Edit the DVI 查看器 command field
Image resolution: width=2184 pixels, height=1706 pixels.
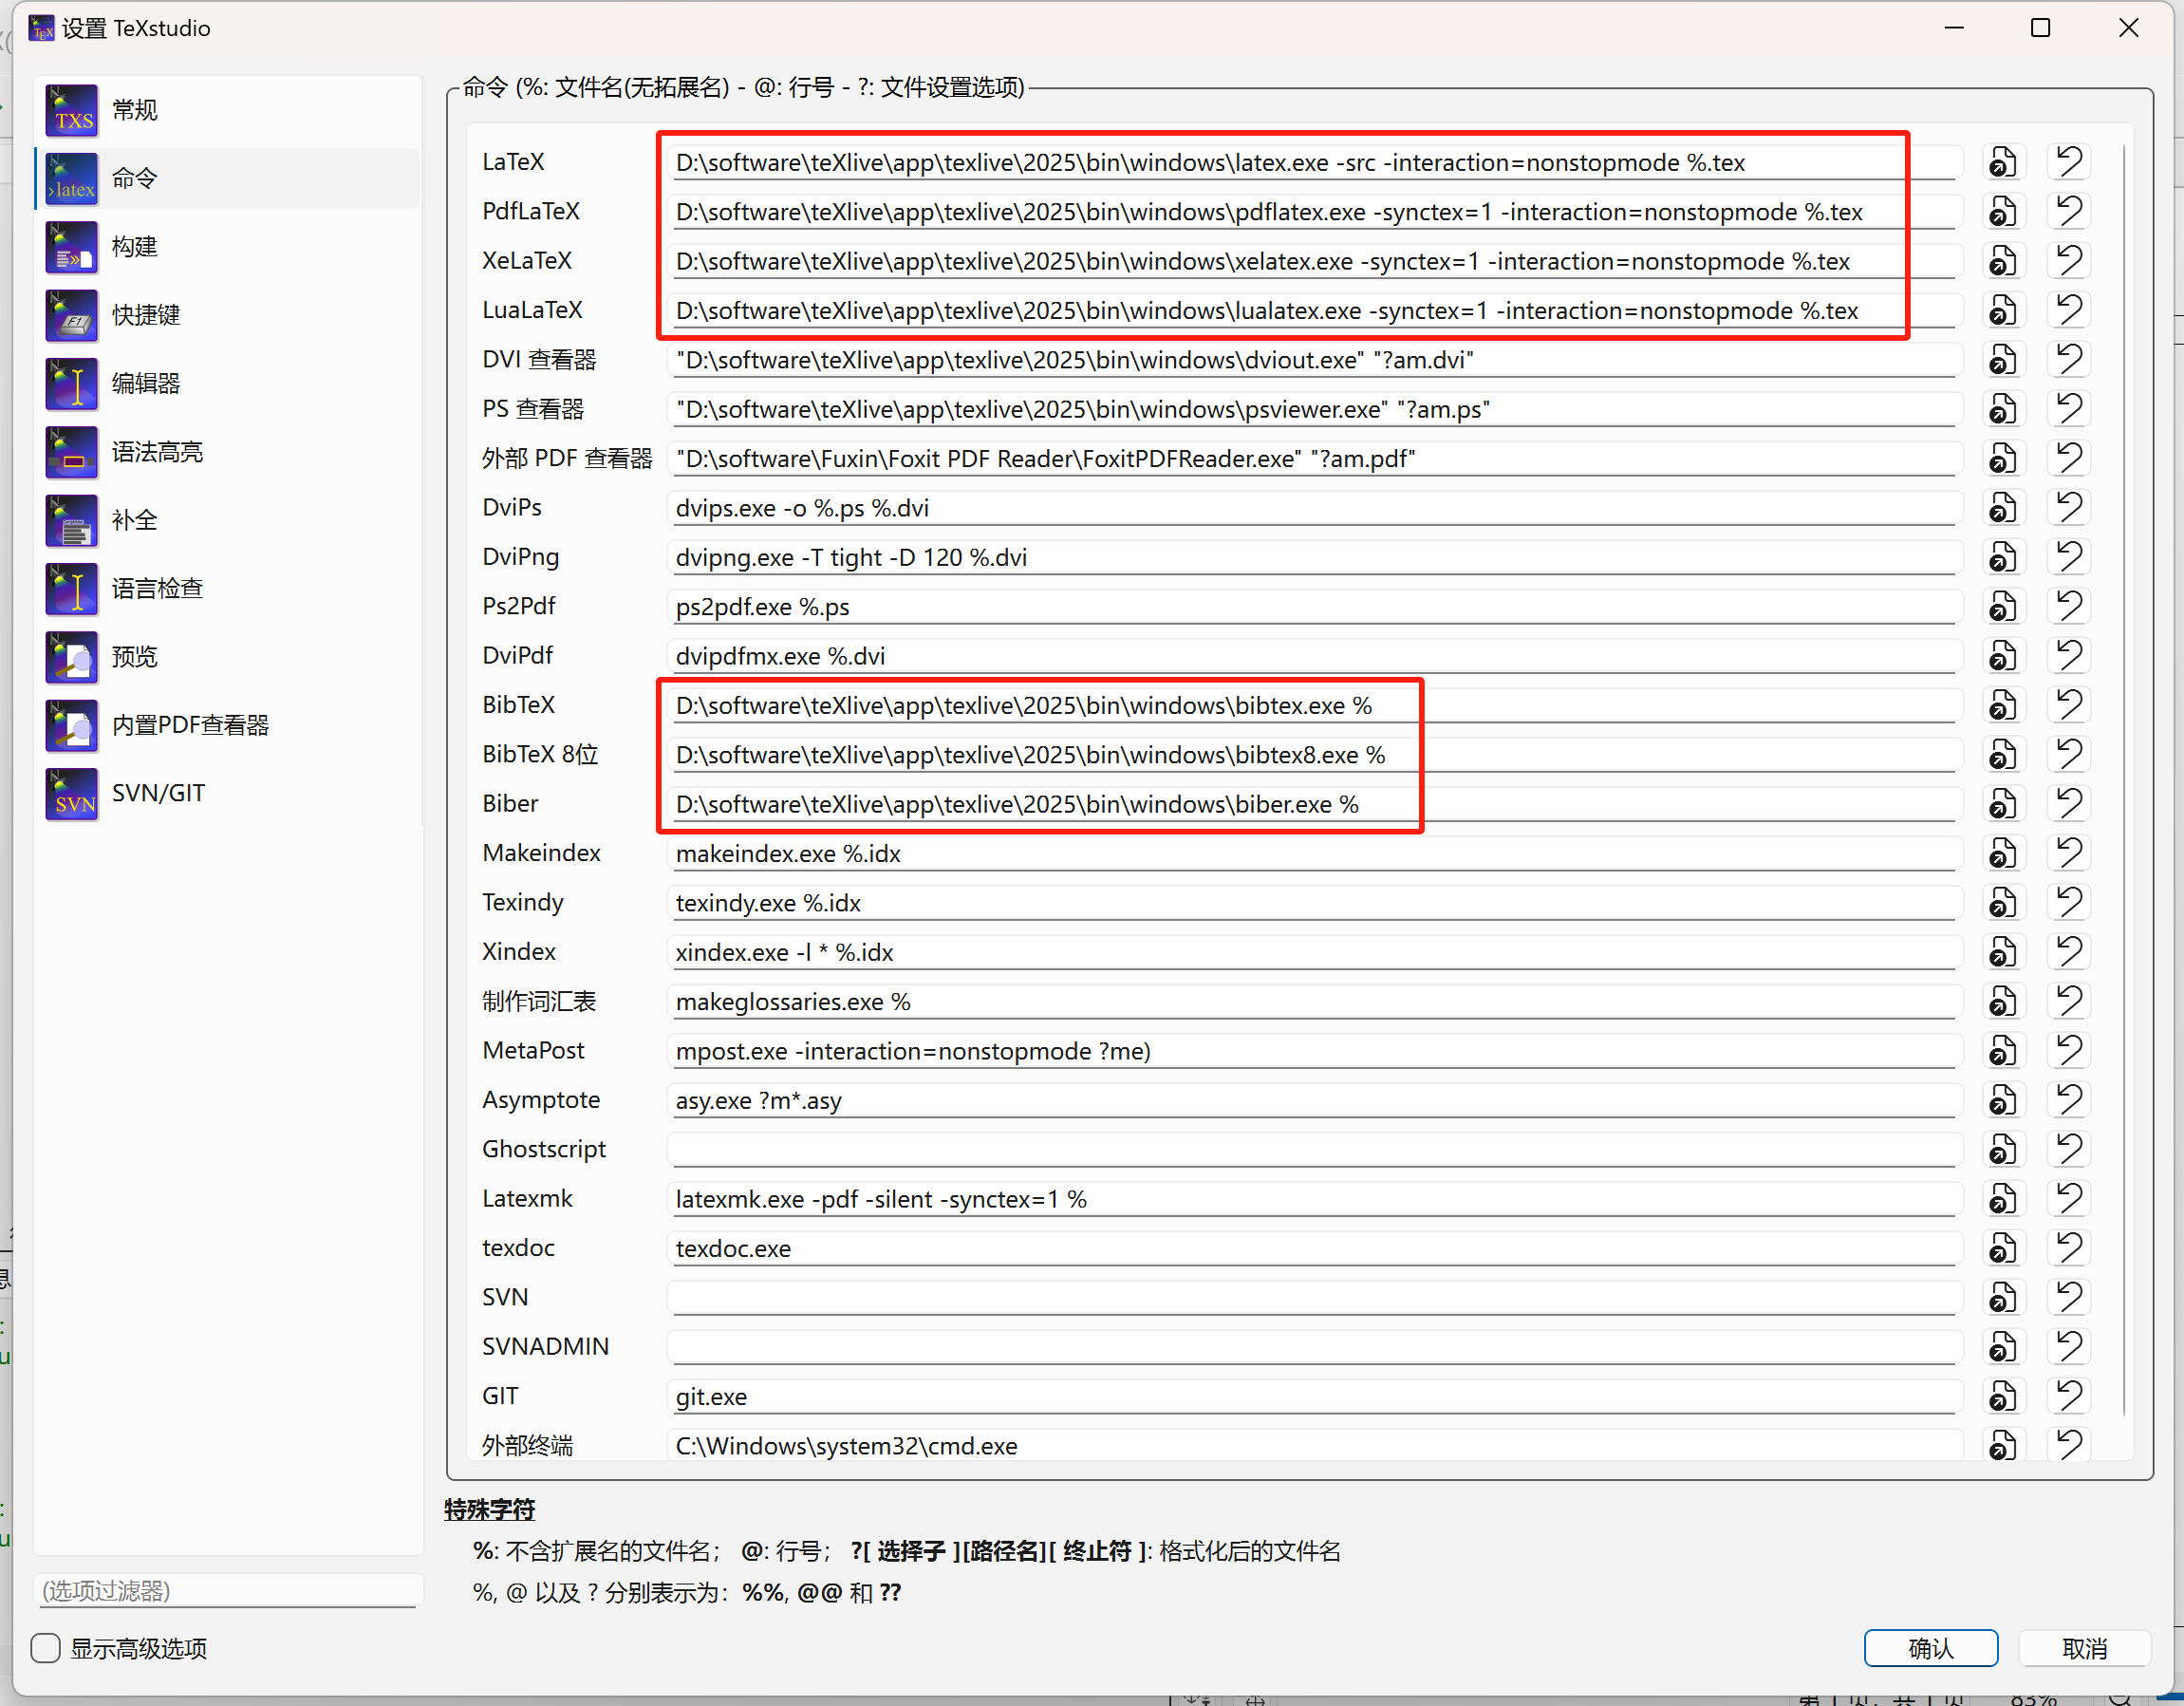pos(1314,360)
